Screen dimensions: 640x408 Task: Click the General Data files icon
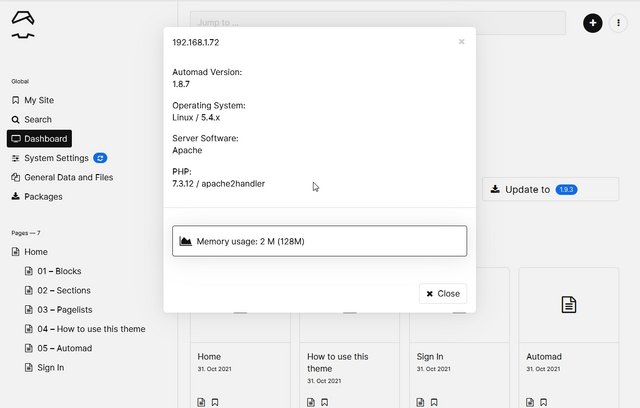[x=16, y=177]
